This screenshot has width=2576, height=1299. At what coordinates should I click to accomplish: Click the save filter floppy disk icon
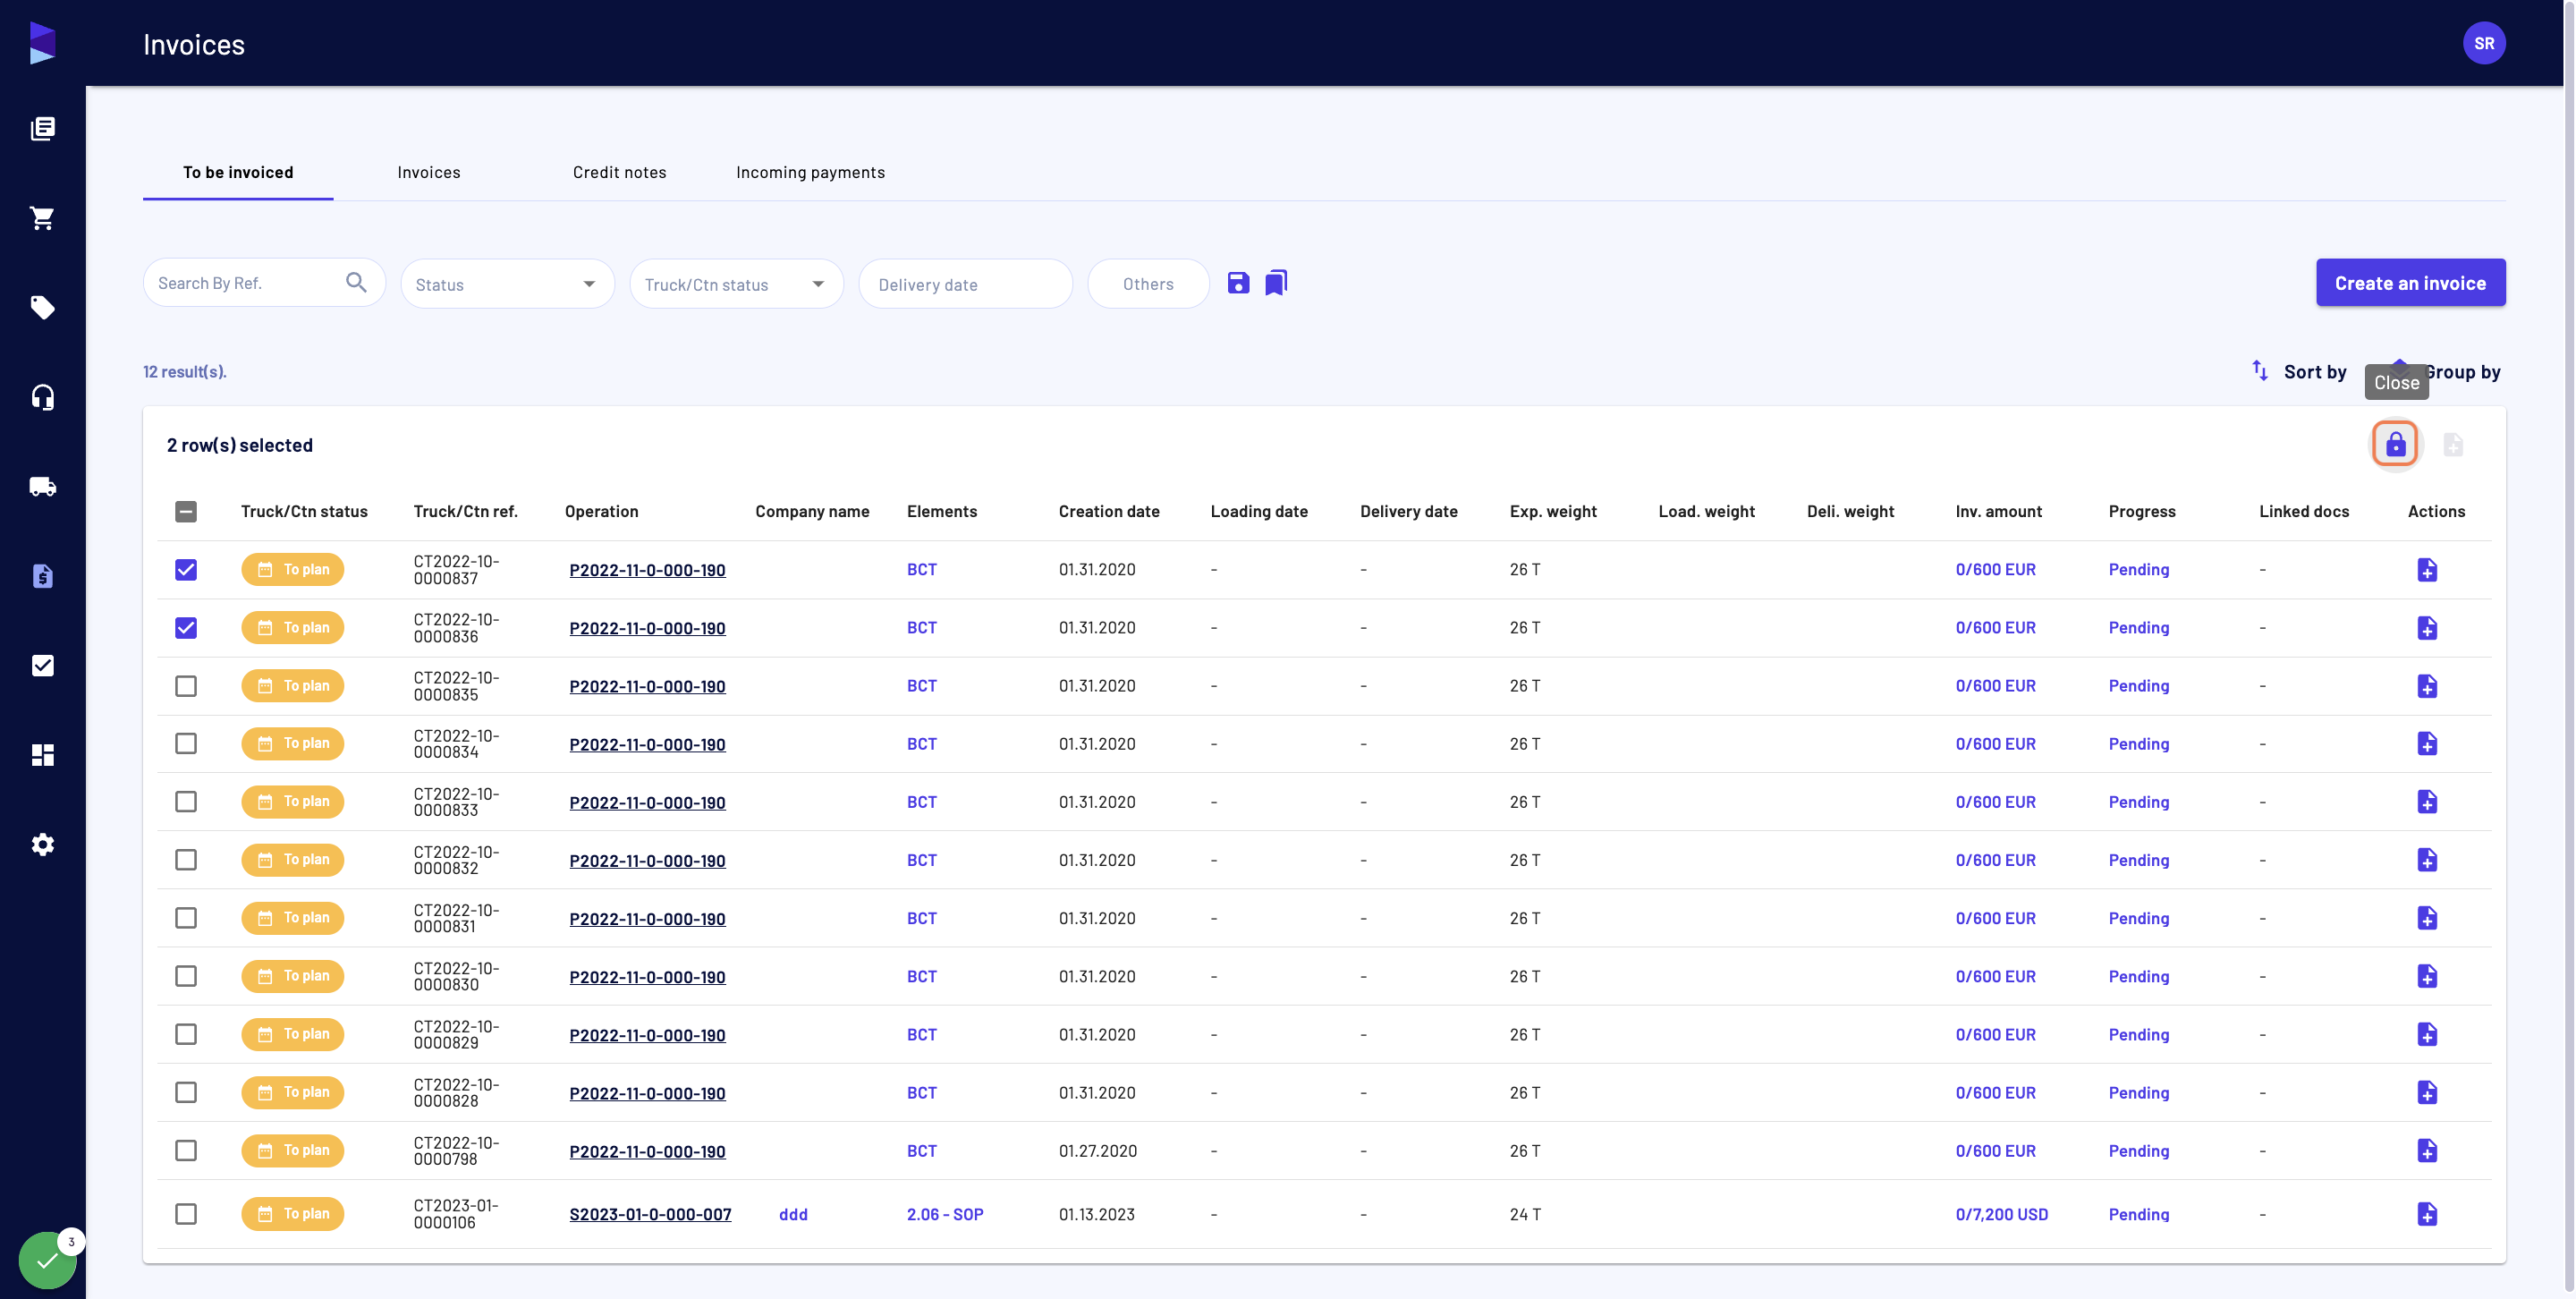coord(1238,283)
